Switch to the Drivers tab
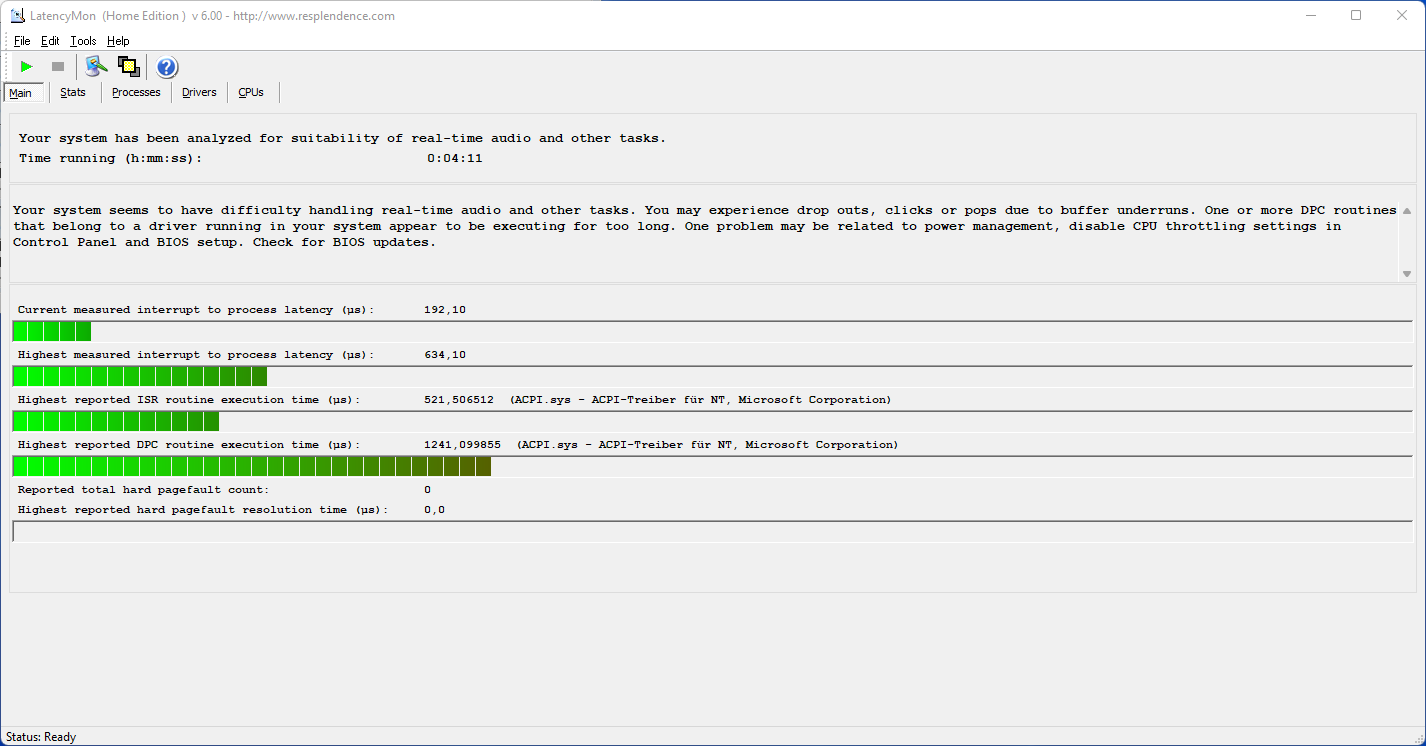 click(x=199, y=93)
